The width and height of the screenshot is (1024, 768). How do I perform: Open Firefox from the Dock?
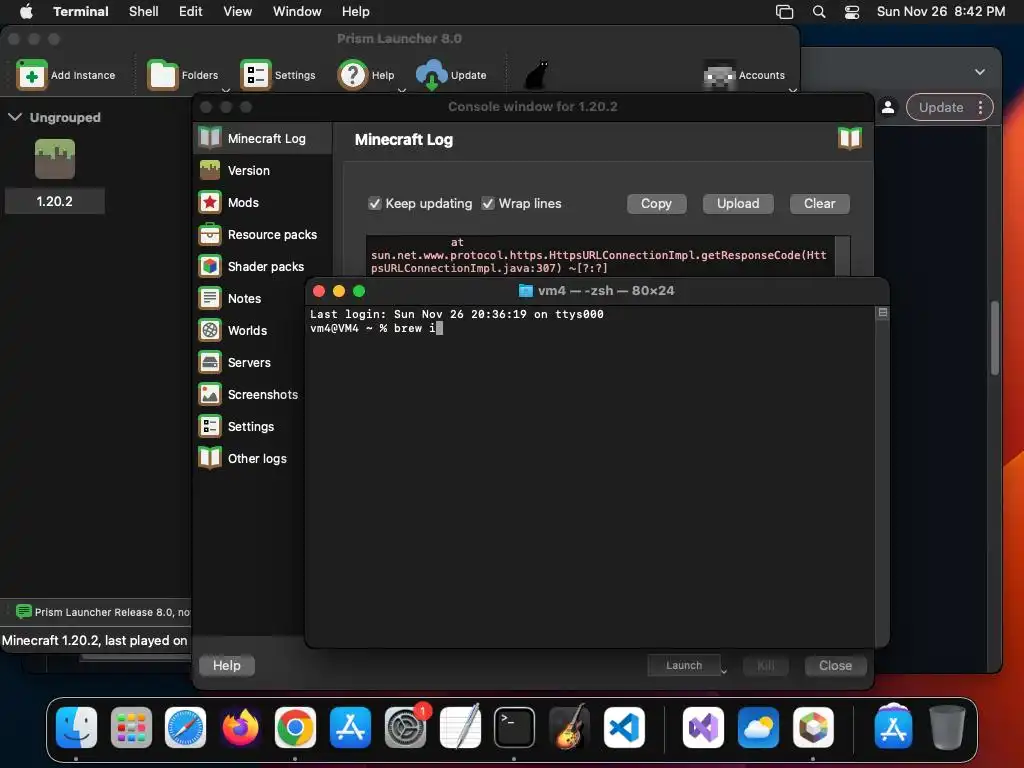pyautogui.click(x=240, y=727)
